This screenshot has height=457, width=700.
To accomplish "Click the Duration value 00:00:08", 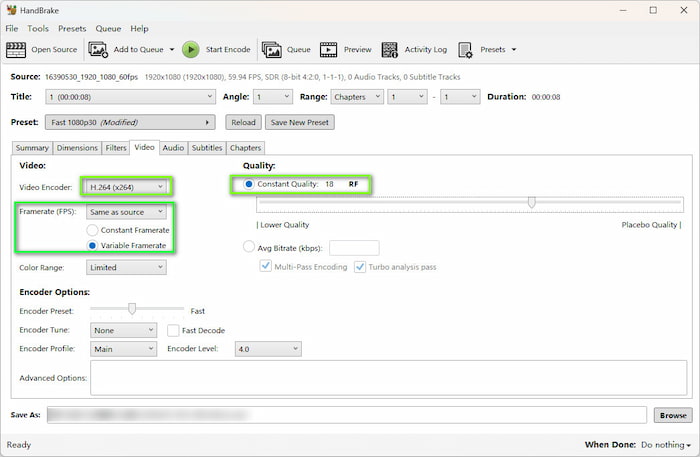I will coord(546,97).
